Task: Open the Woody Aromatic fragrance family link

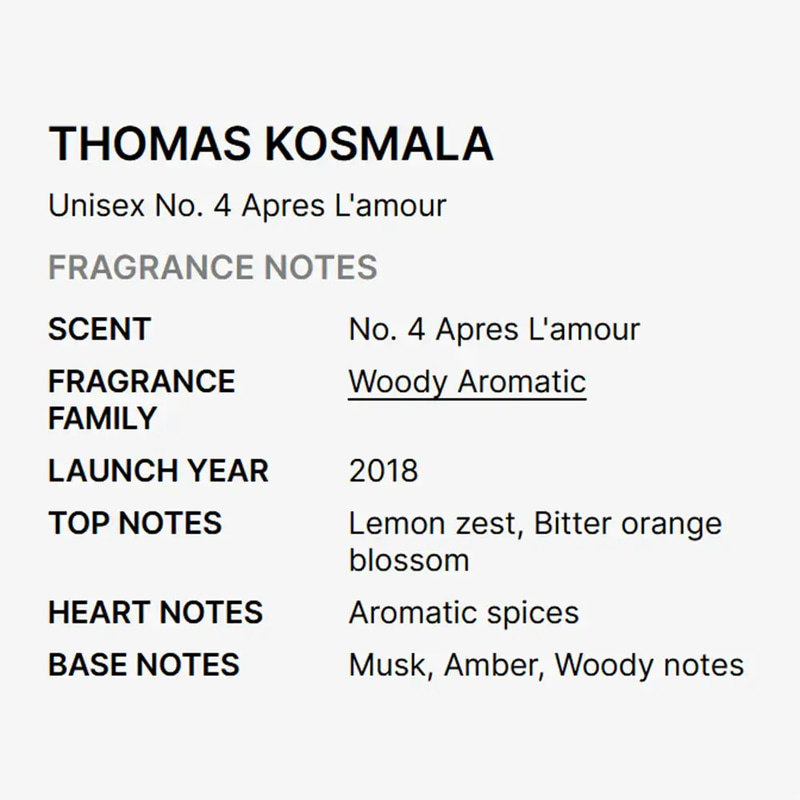Action: click(467, 382)
